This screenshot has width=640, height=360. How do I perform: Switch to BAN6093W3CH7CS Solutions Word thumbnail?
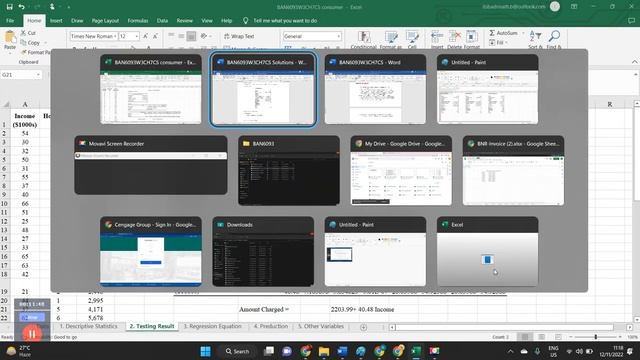[x=263, y=89]
